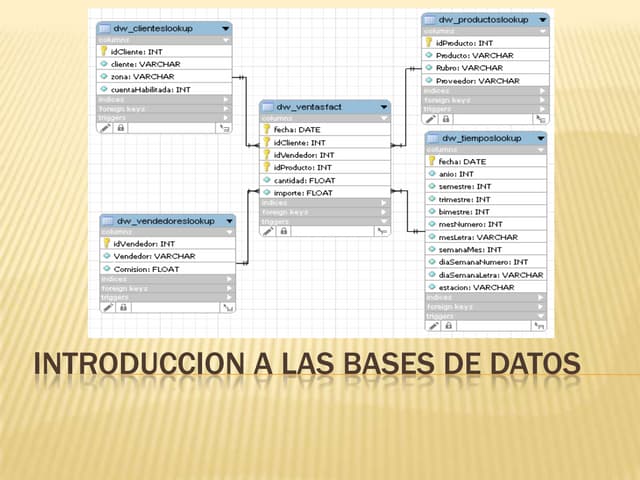Click the slide title Introduccion a las Bases de Datos
The height and width of the screenshot is (480, 640).
coord(306,366)
